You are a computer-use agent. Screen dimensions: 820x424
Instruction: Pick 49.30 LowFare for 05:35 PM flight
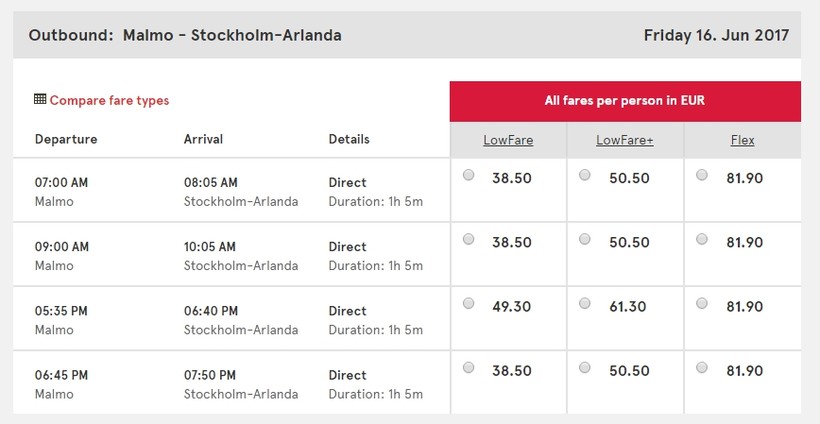click(x=469, y=303)
